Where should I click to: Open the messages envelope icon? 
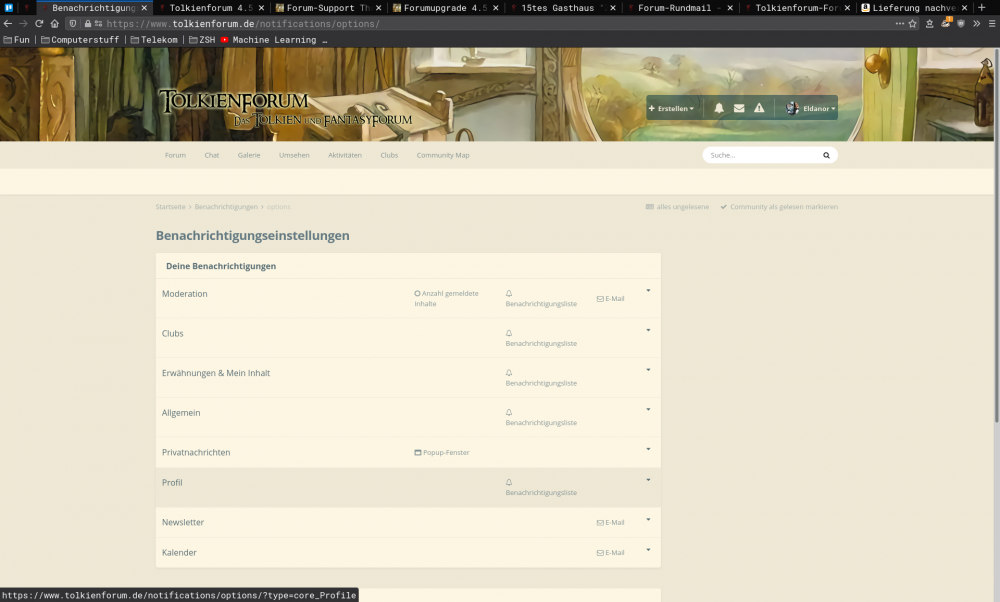pyautogui.click(x=739, y=108)
